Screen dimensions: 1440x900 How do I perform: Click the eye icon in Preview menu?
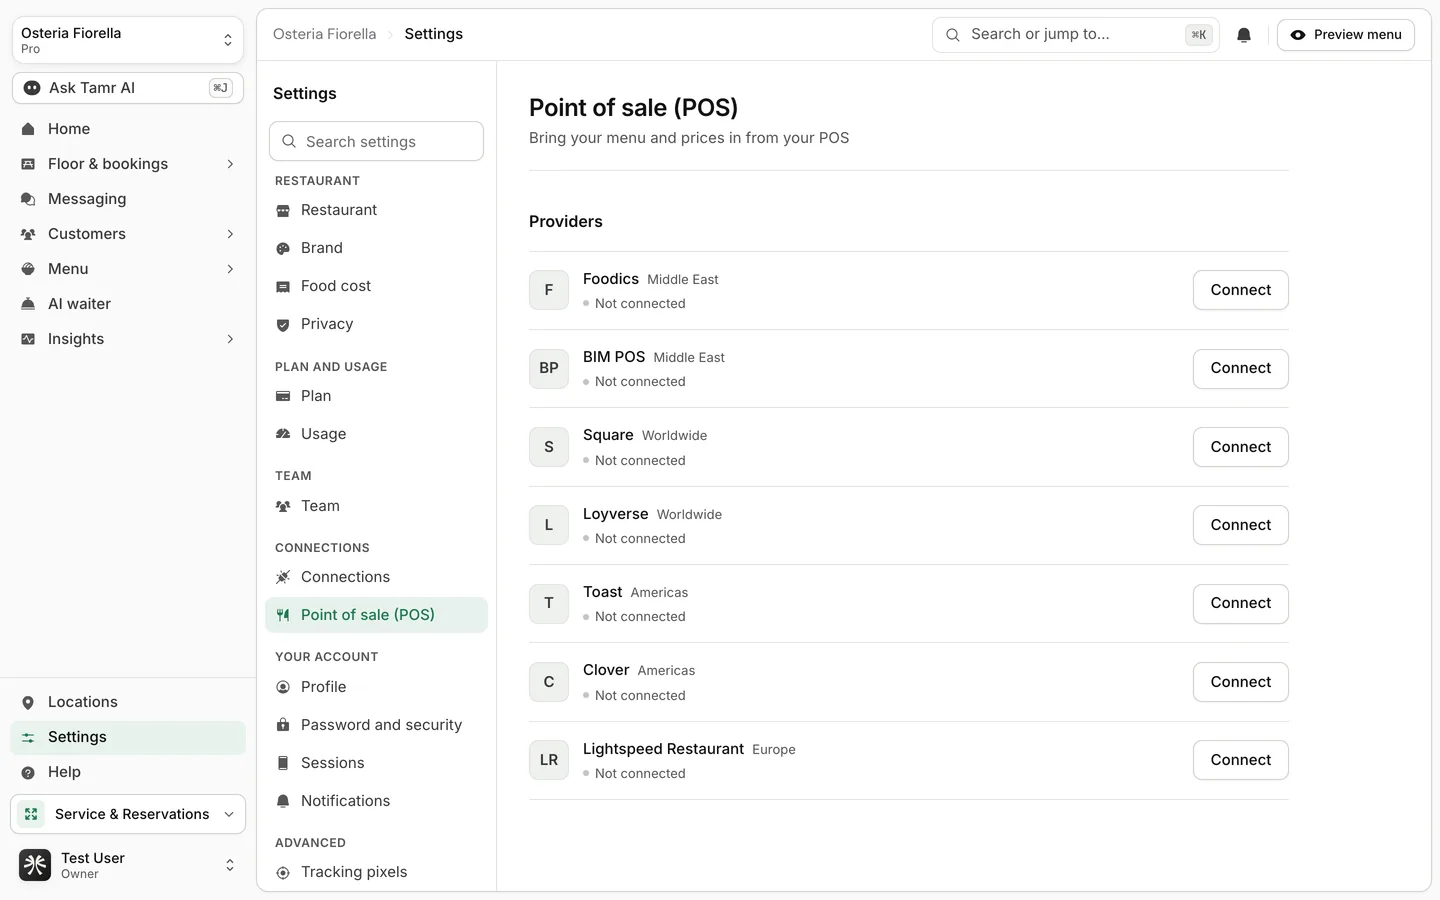(x=1298, y=35)
